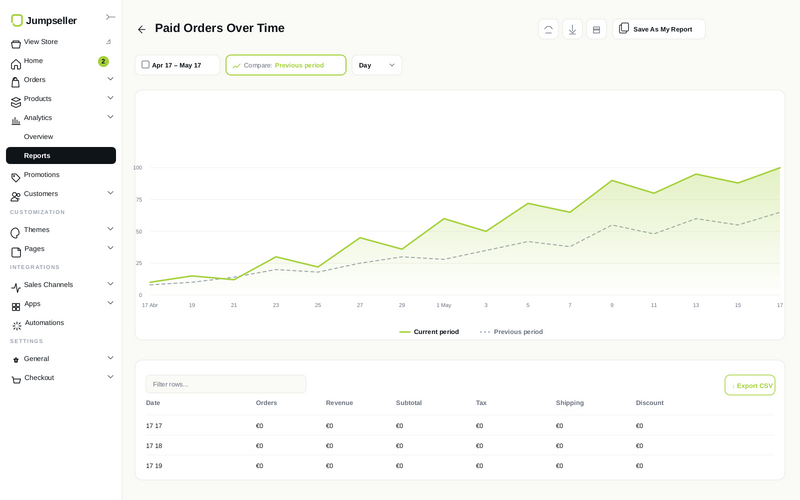The width and height of the screenshot is (800, 500).
Task: Click the Jumpseller logo
Action: pyautogui.click(x=44, y=20)
